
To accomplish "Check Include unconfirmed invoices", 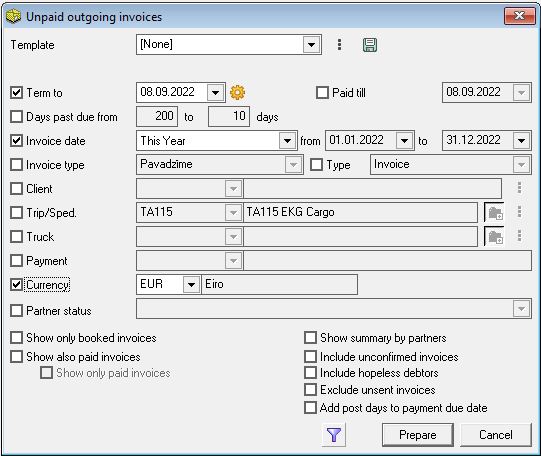I will click(310, 356).
